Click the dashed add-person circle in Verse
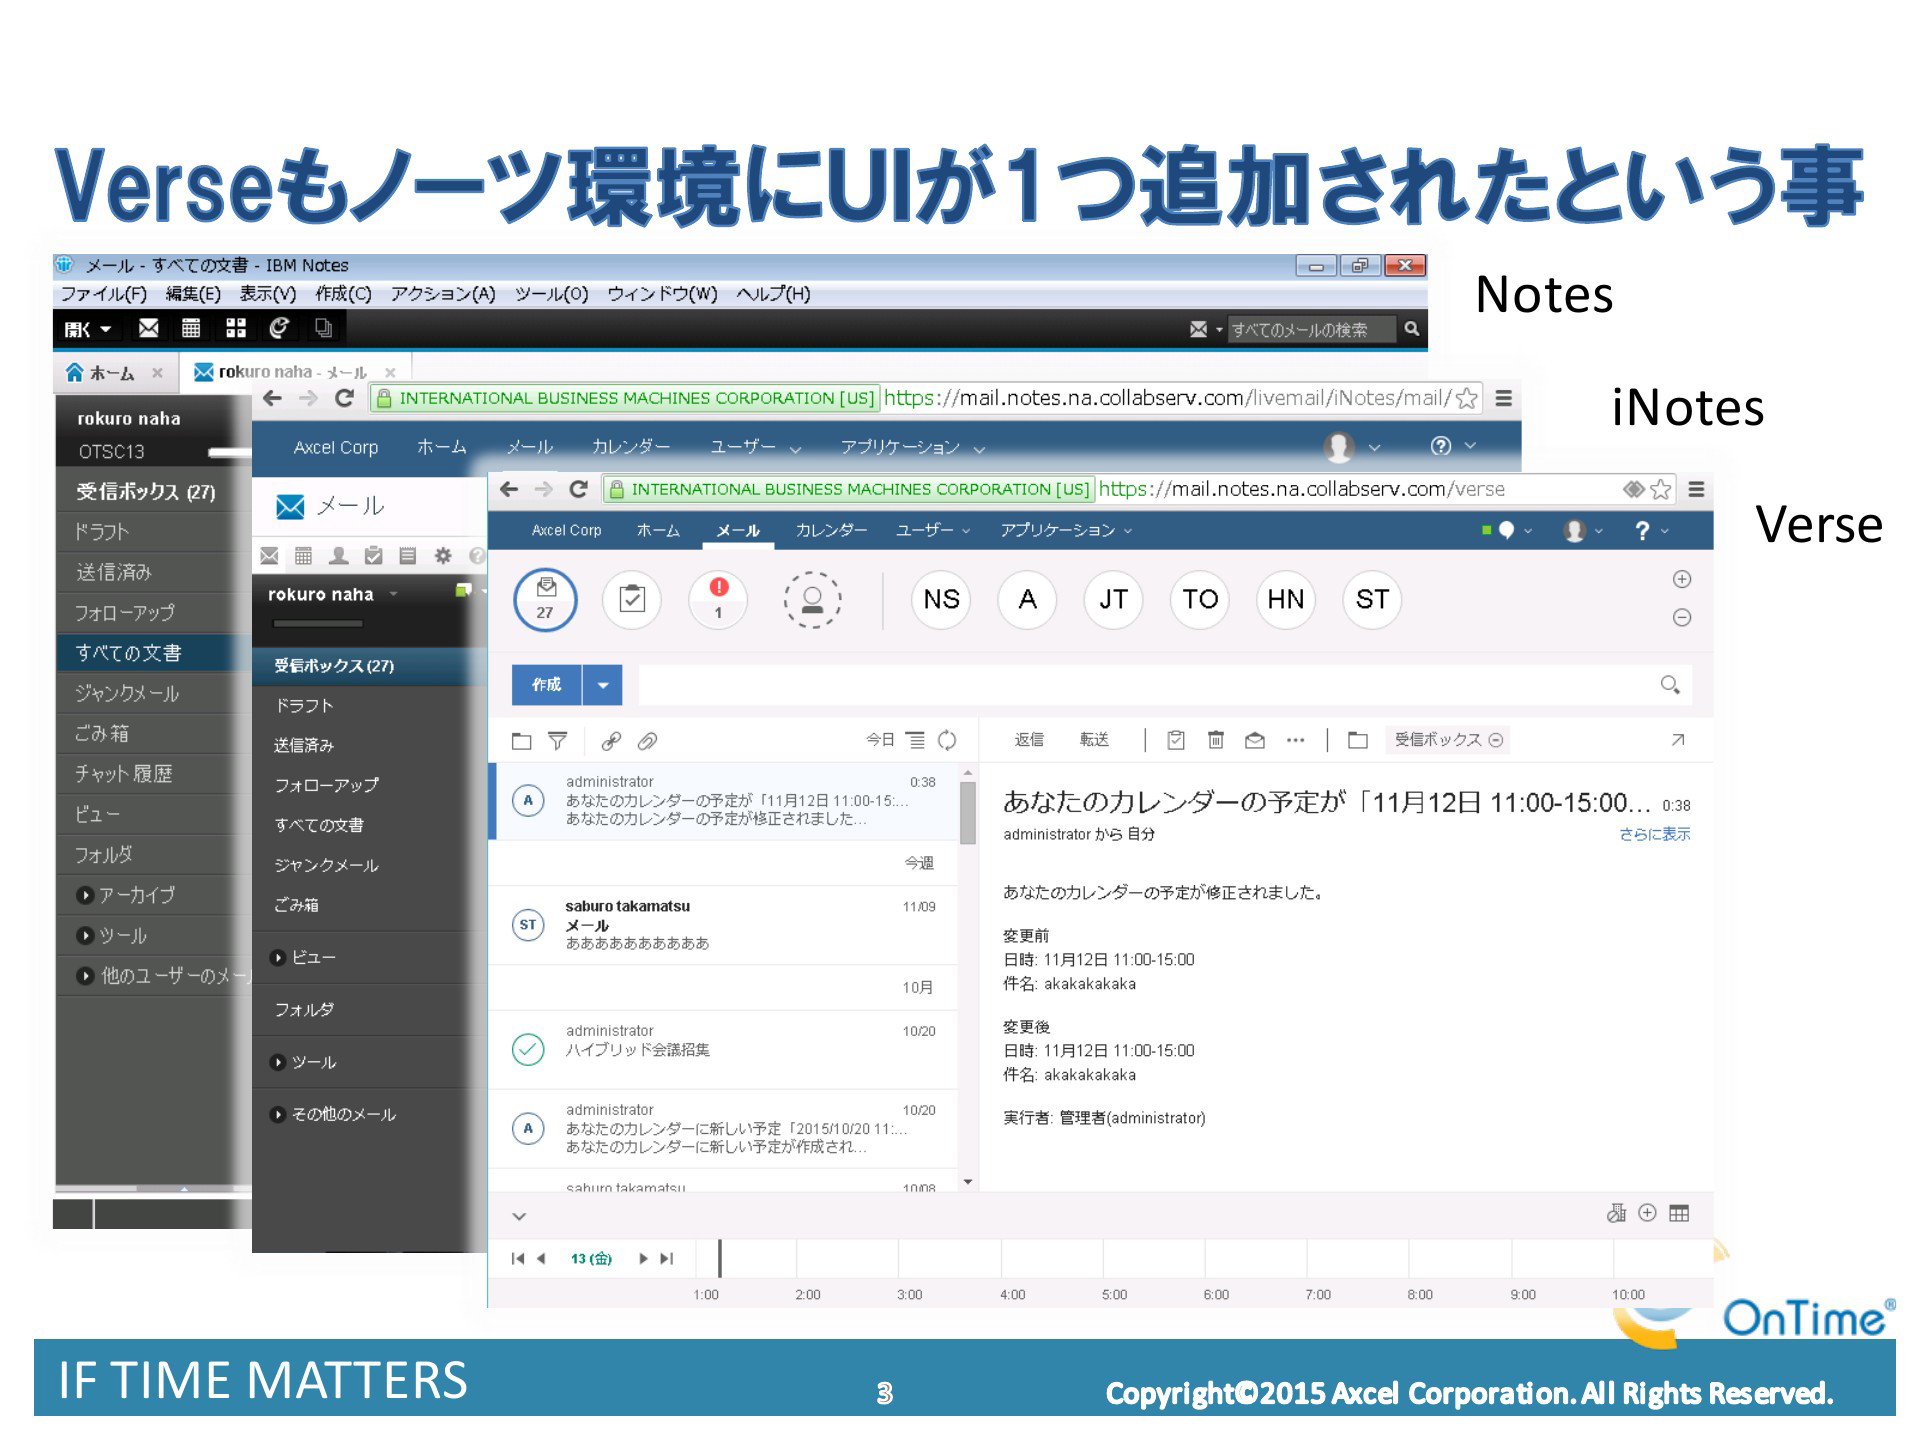Viewport: 1920px width, 1440px height. point(812,600)
